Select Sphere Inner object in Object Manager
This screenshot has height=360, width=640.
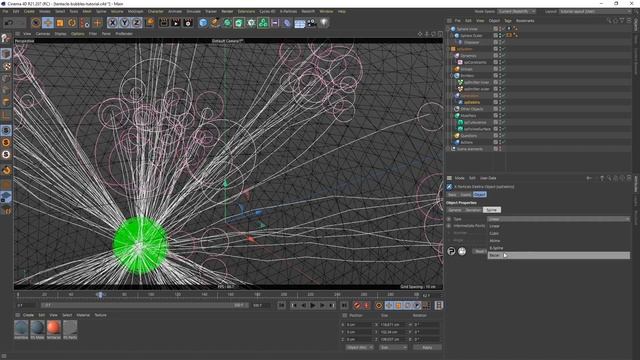pos(467,29)
